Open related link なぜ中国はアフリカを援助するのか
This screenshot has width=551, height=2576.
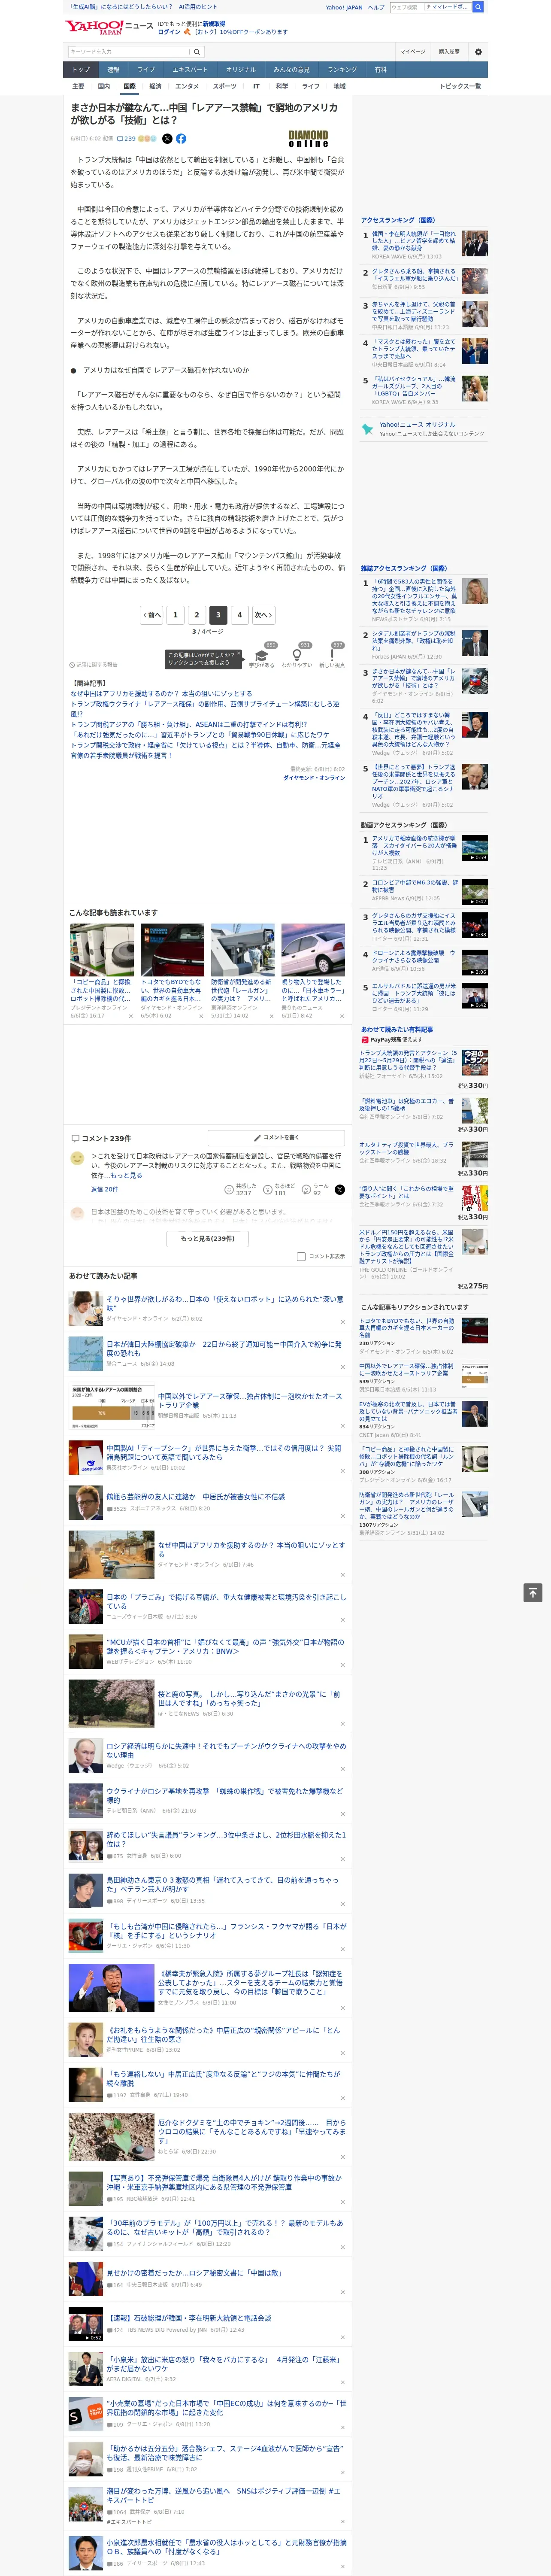point(160,693)
